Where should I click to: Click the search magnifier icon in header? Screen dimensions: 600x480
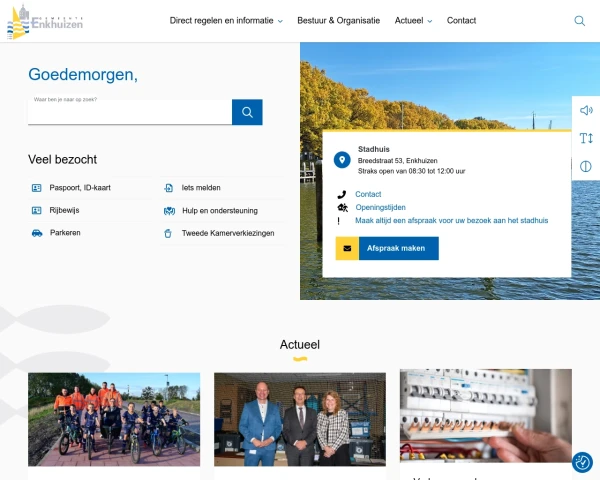580,21
